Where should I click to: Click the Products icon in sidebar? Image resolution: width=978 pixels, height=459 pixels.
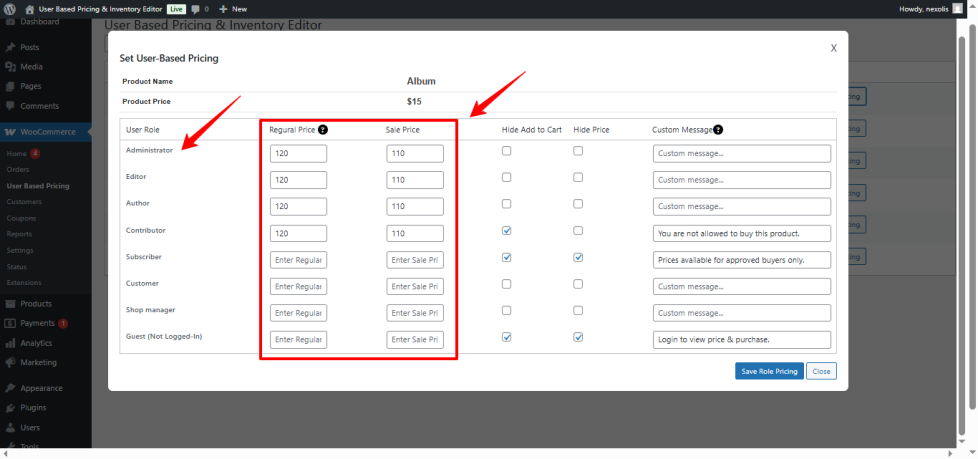(x=10, y=304)
